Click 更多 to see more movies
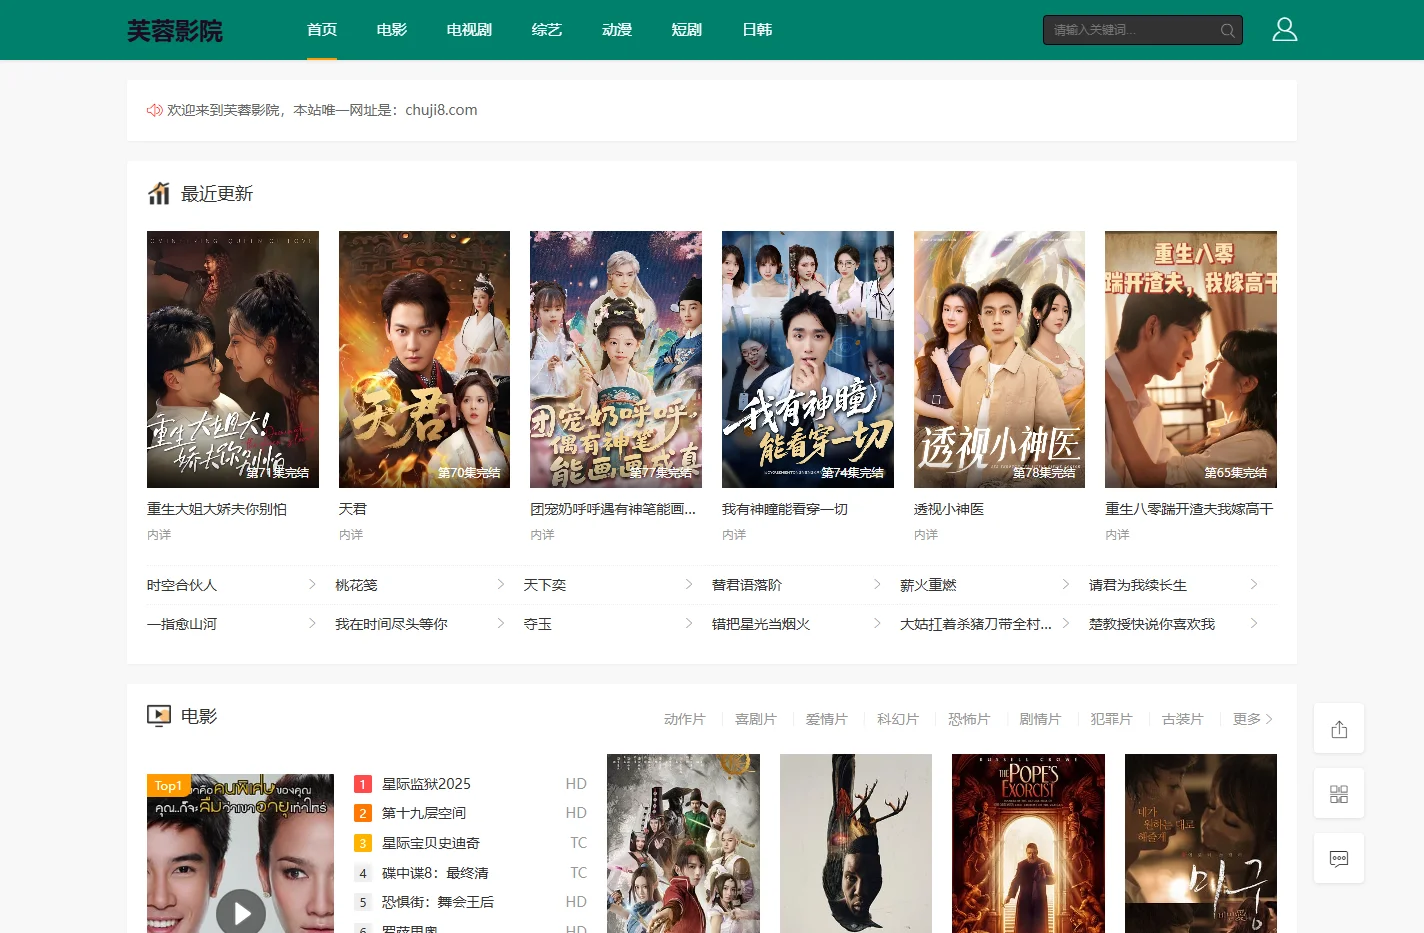Viewport: 1424px width, 933px height. pos(1253,719)
